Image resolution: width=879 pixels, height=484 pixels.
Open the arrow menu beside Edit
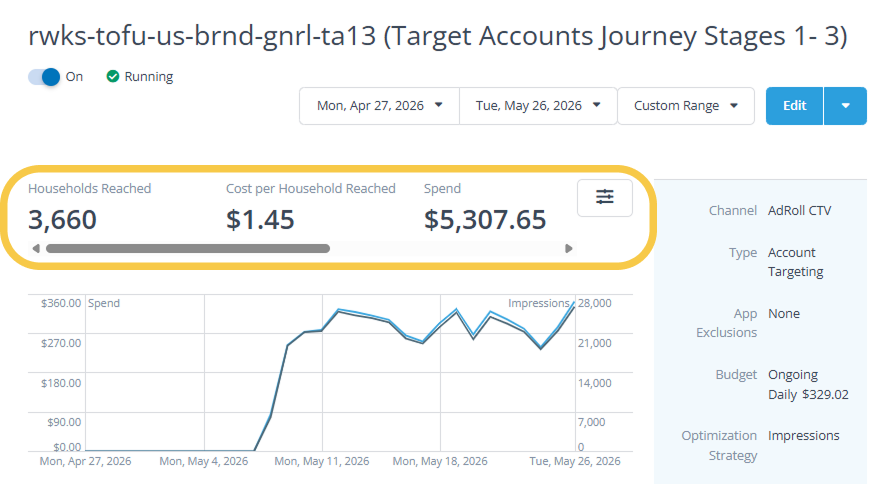click(845, 105)
